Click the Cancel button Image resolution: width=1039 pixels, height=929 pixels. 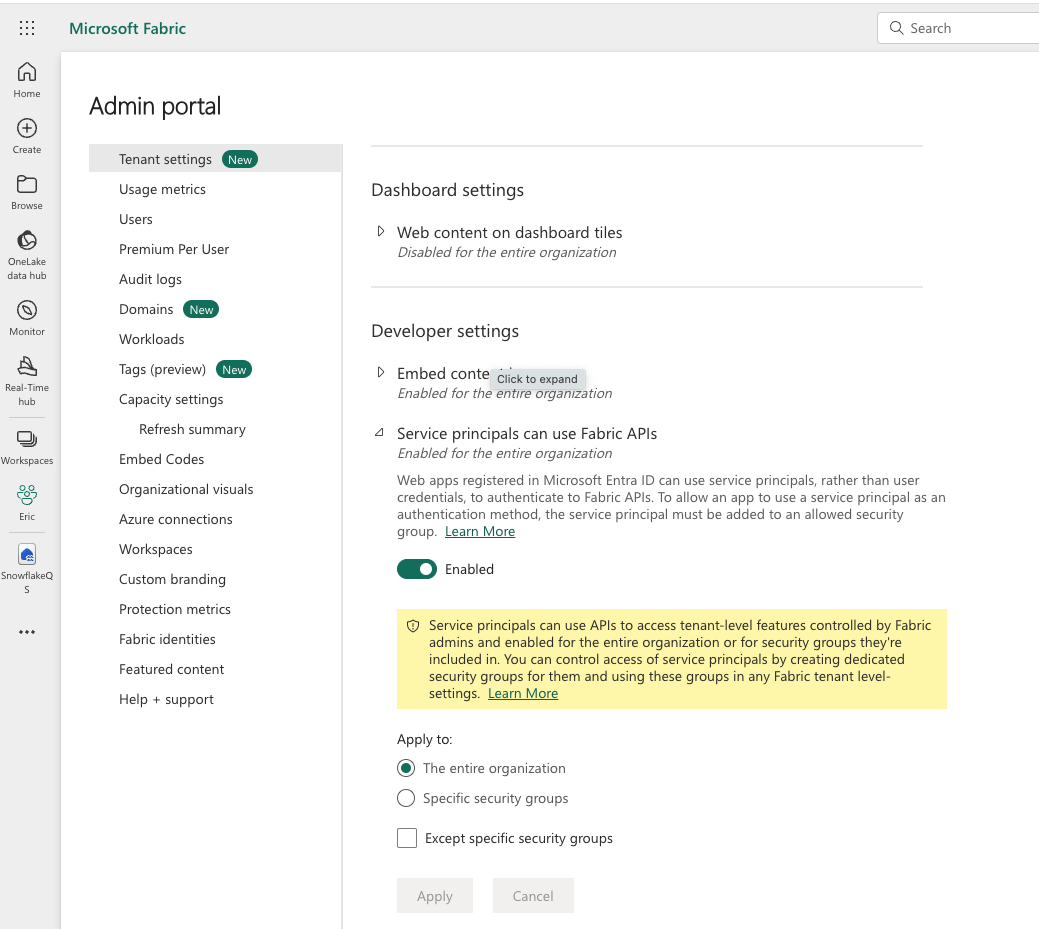click(x=533, y=896)
